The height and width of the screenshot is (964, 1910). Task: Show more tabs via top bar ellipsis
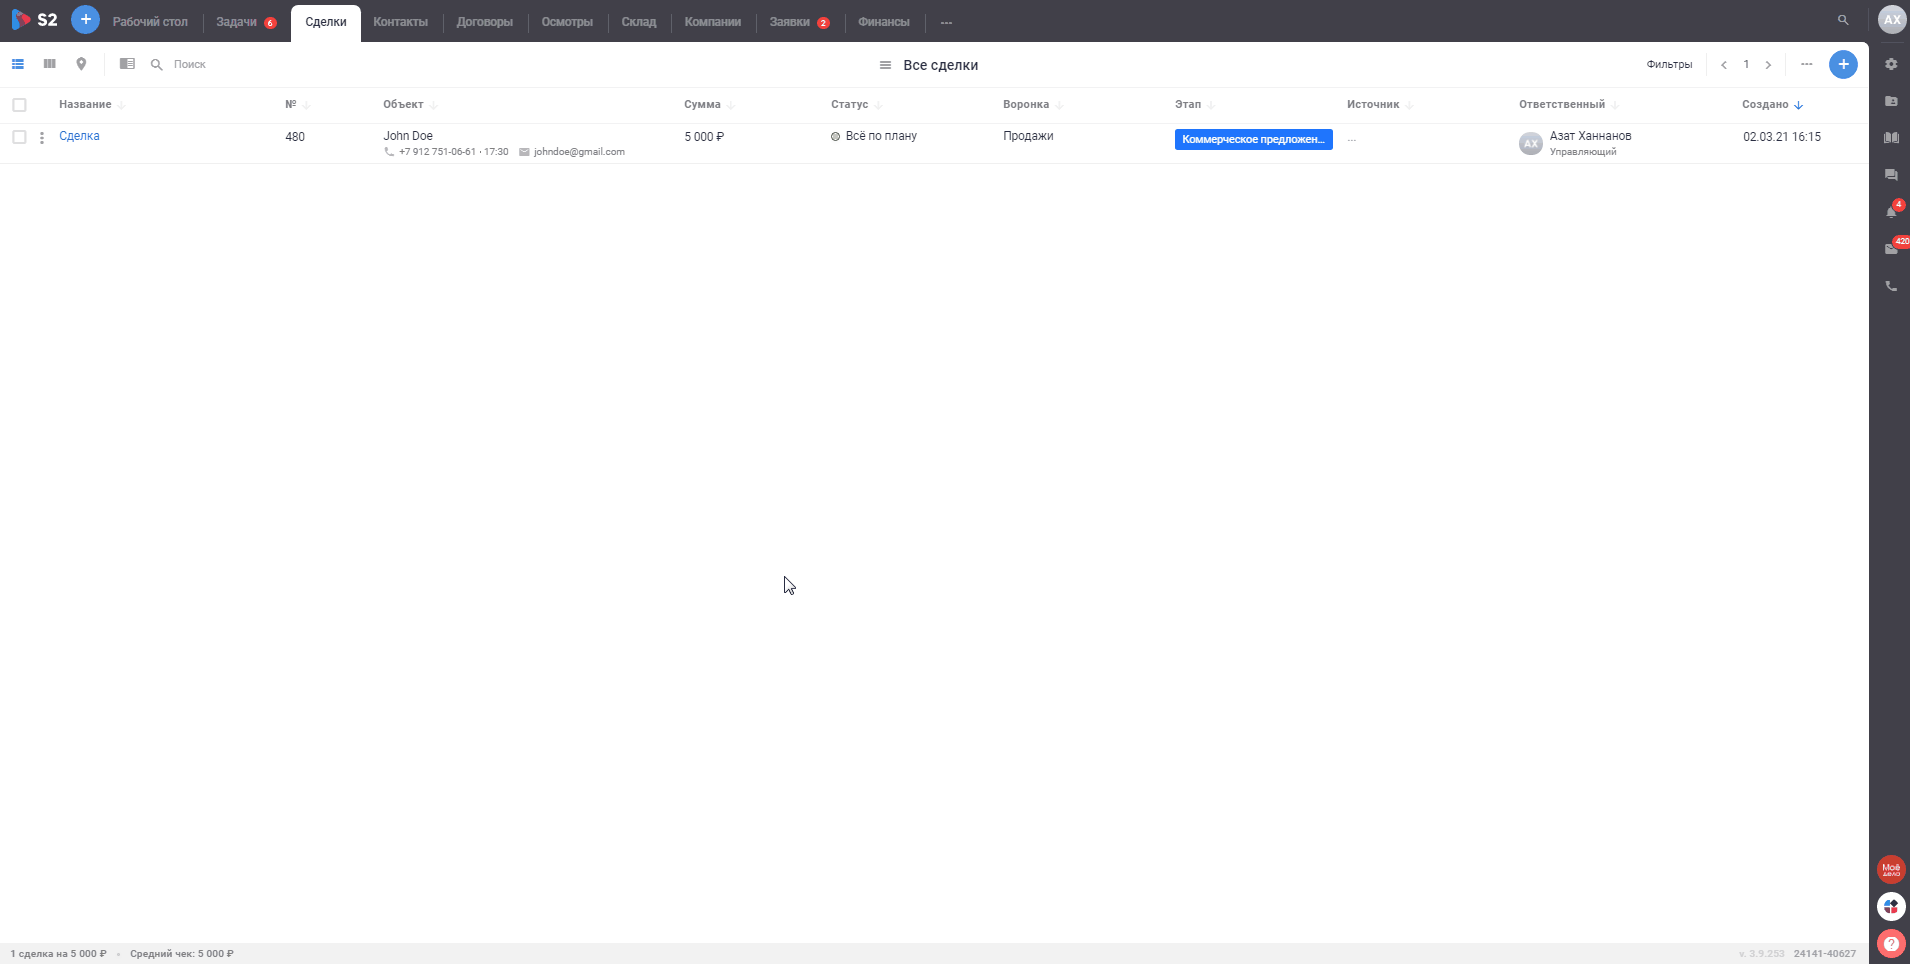[x=946, y=22]
